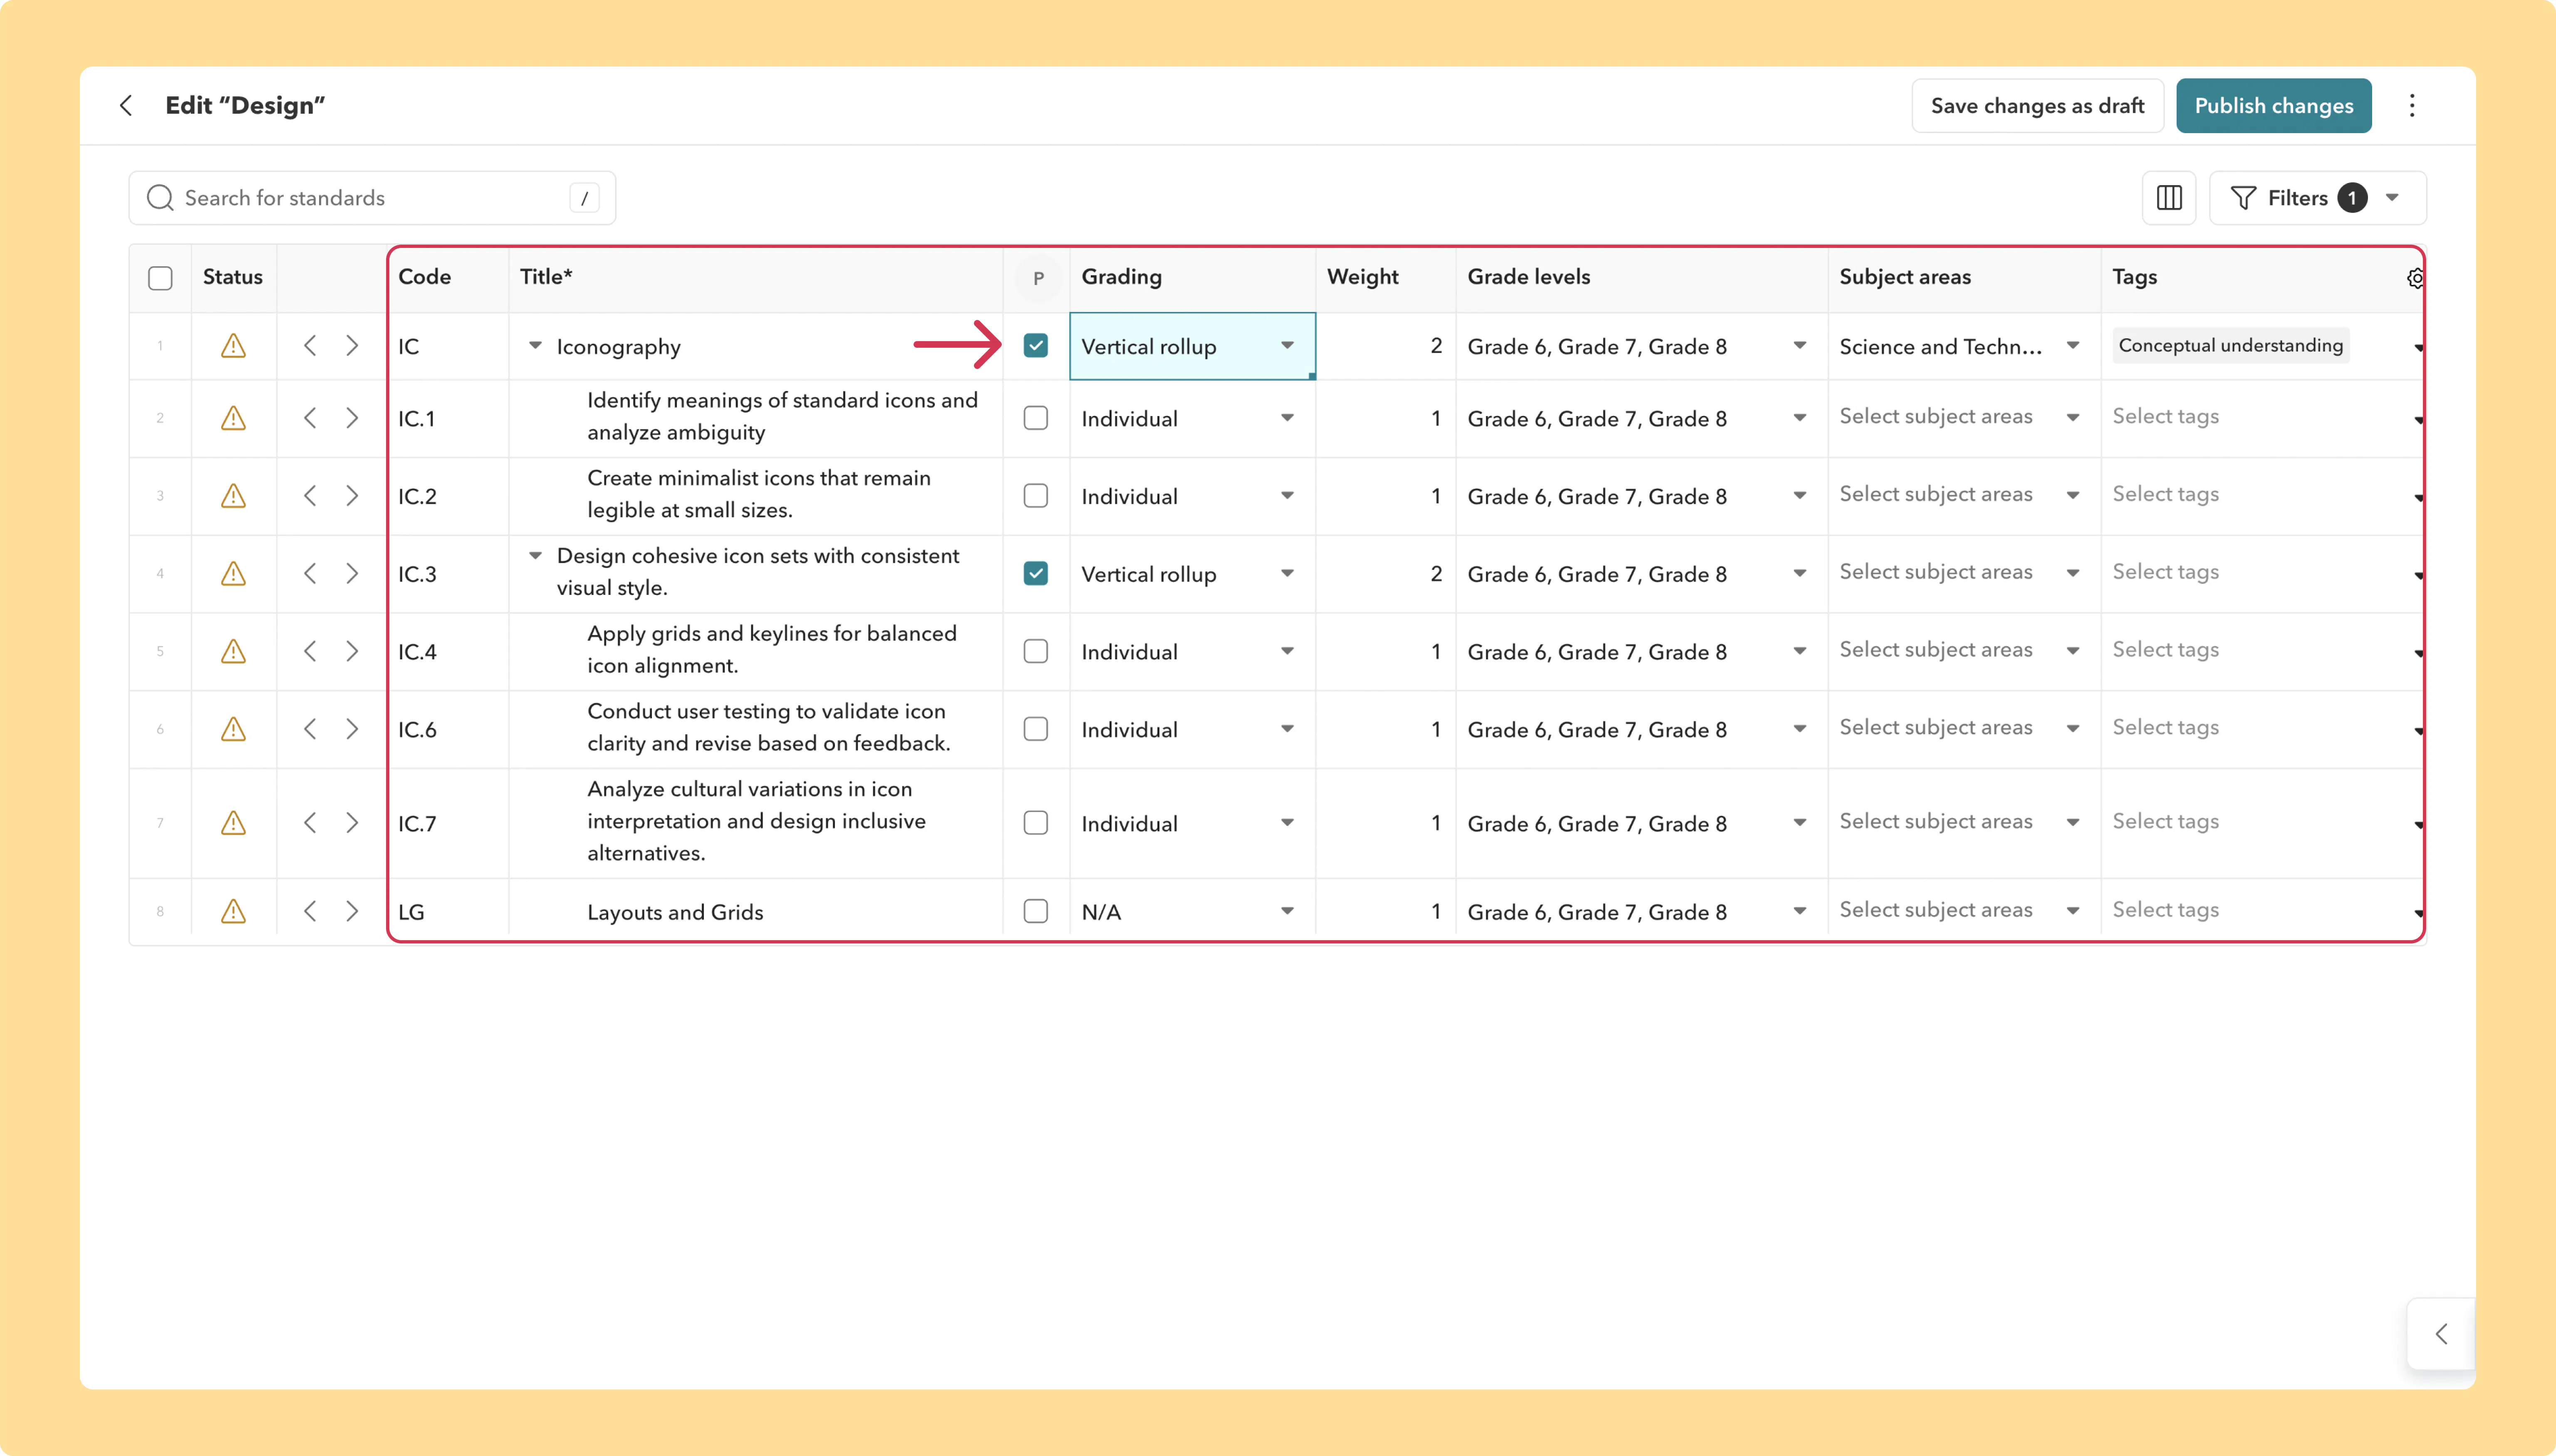This screenshot has height=1456, width=2556.
Task: Check the P checkbox for Layouts and Grids
Action: coord(1036,912)
